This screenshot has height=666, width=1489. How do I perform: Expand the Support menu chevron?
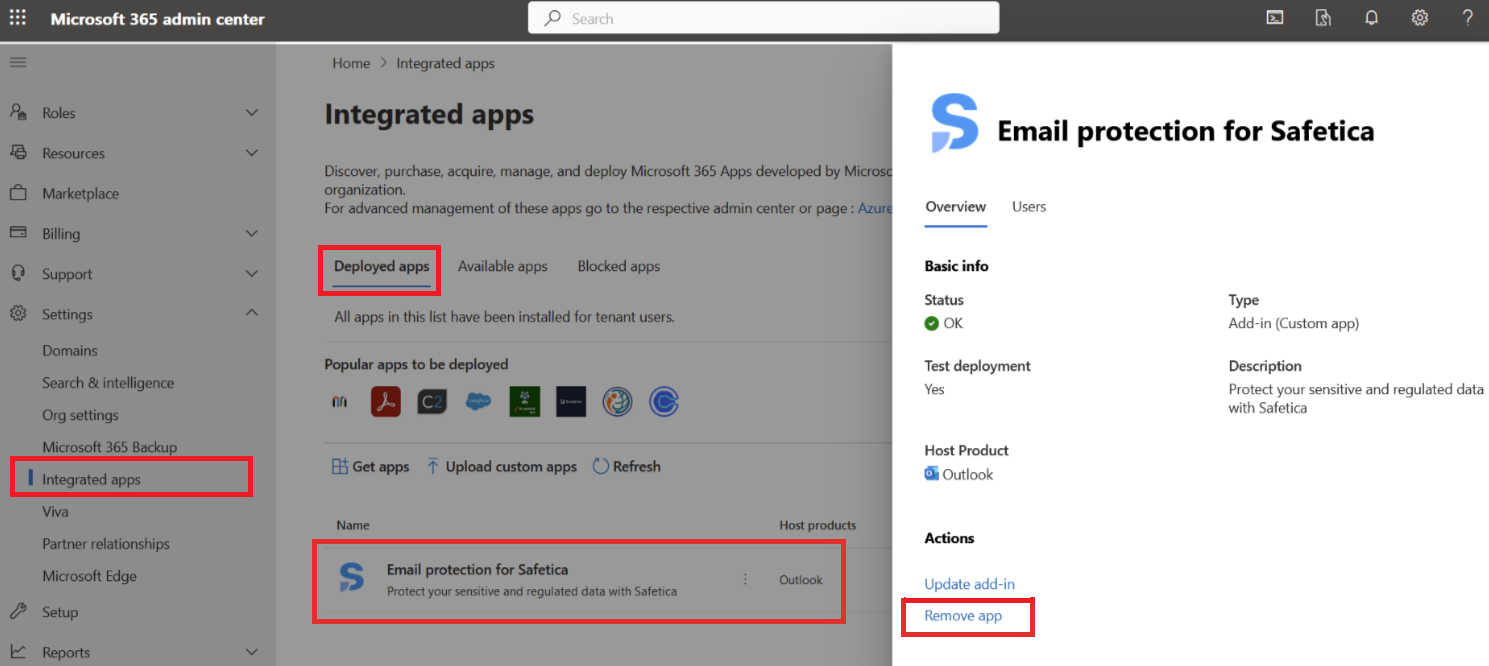pos(252,274)
